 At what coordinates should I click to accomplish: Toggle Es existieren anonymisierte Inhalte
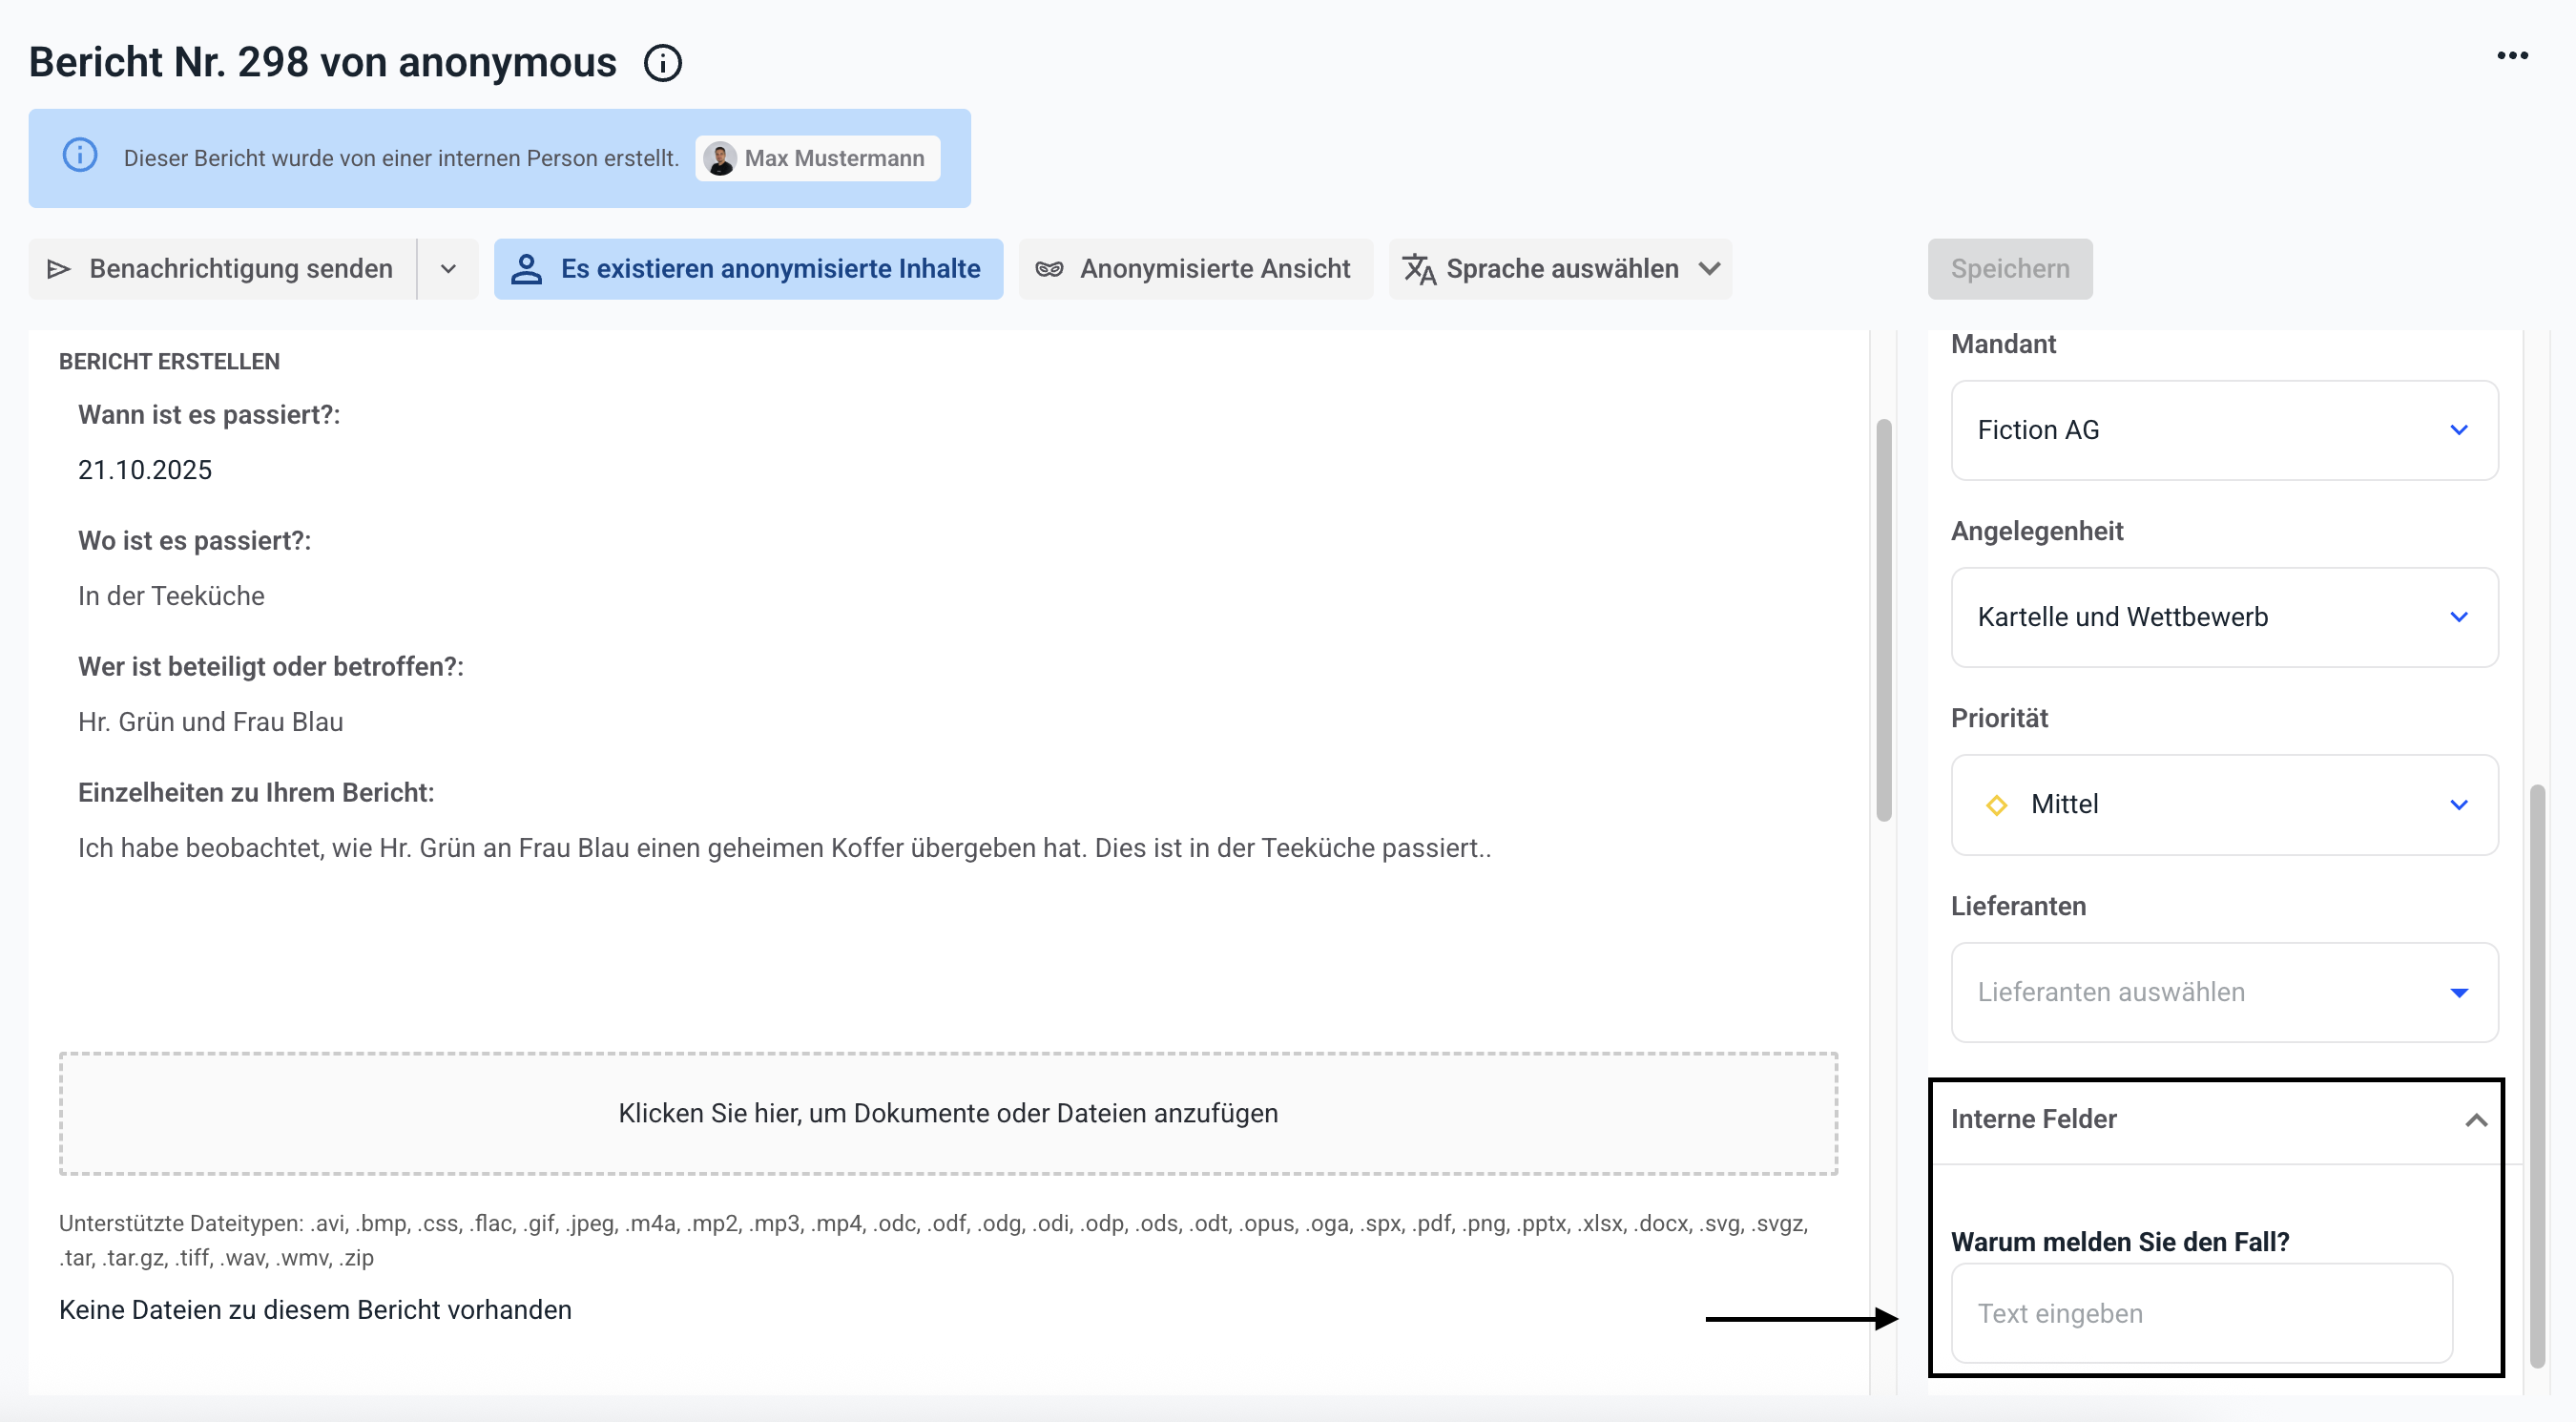coord(748,269)
